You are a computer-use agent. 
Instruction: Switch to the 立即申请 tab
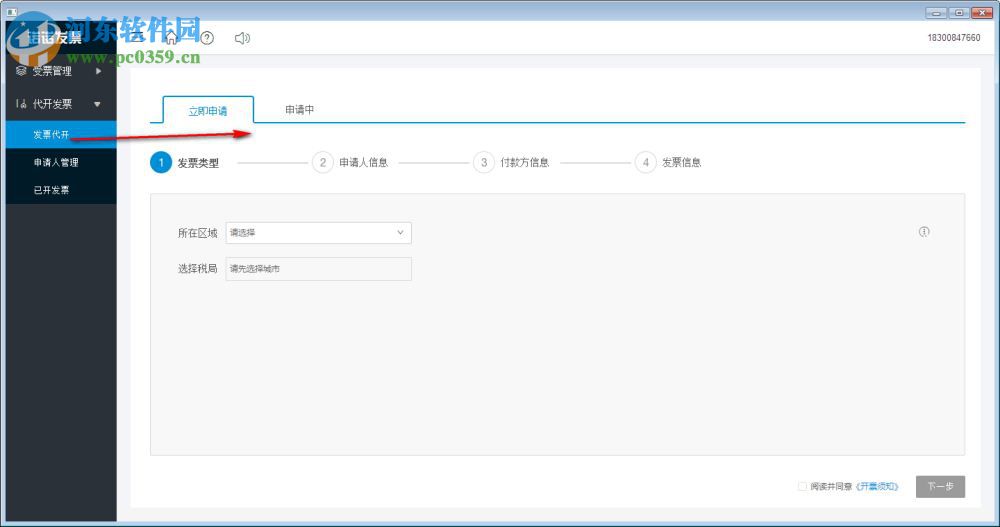(x=208, y=110)
